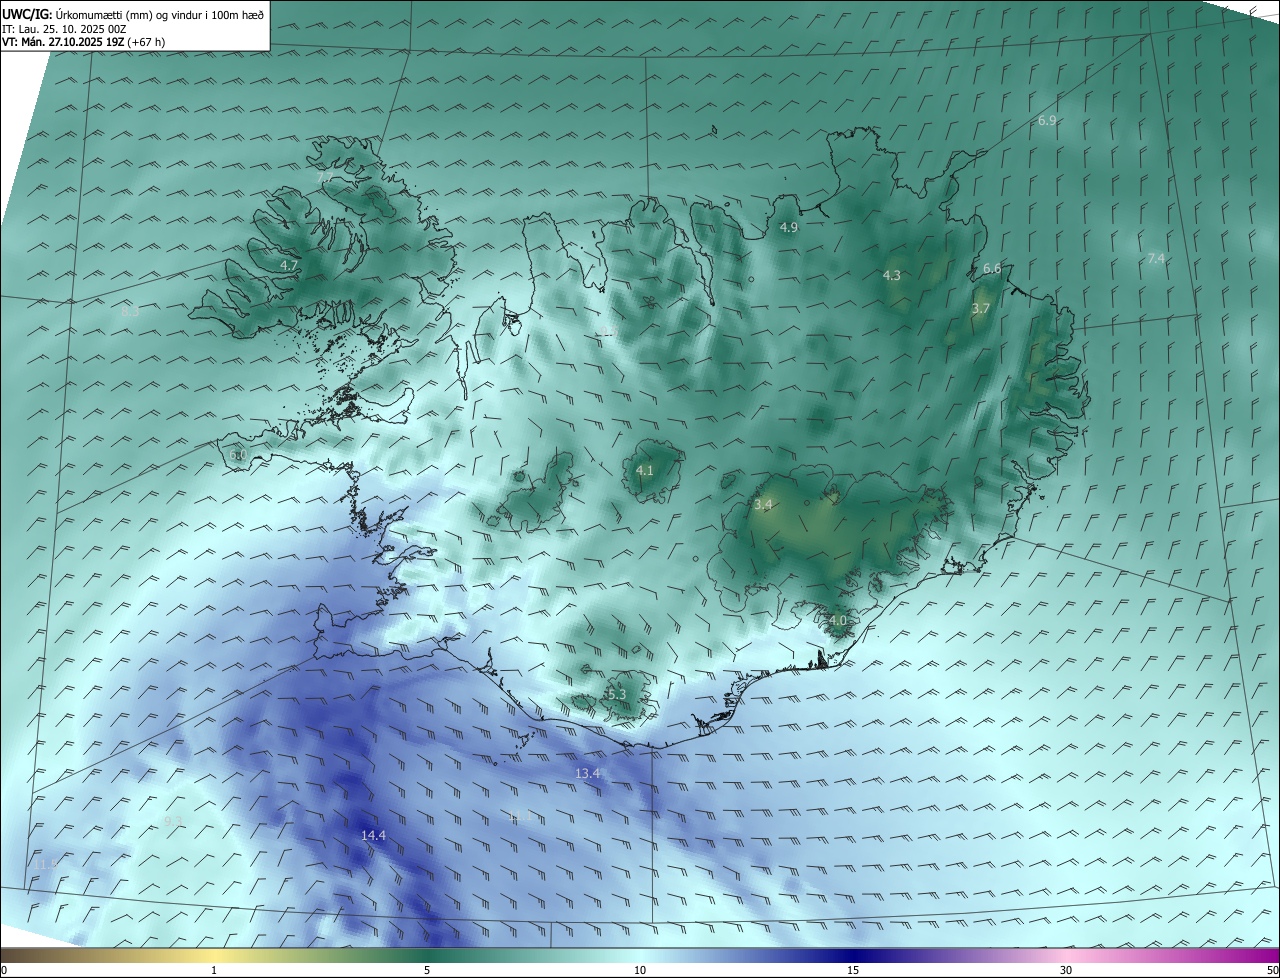Image resolution: width=1280 pixels, height=978 pixels.
Task: Click the yellow section of the colour scale
Action: (214, 955)
